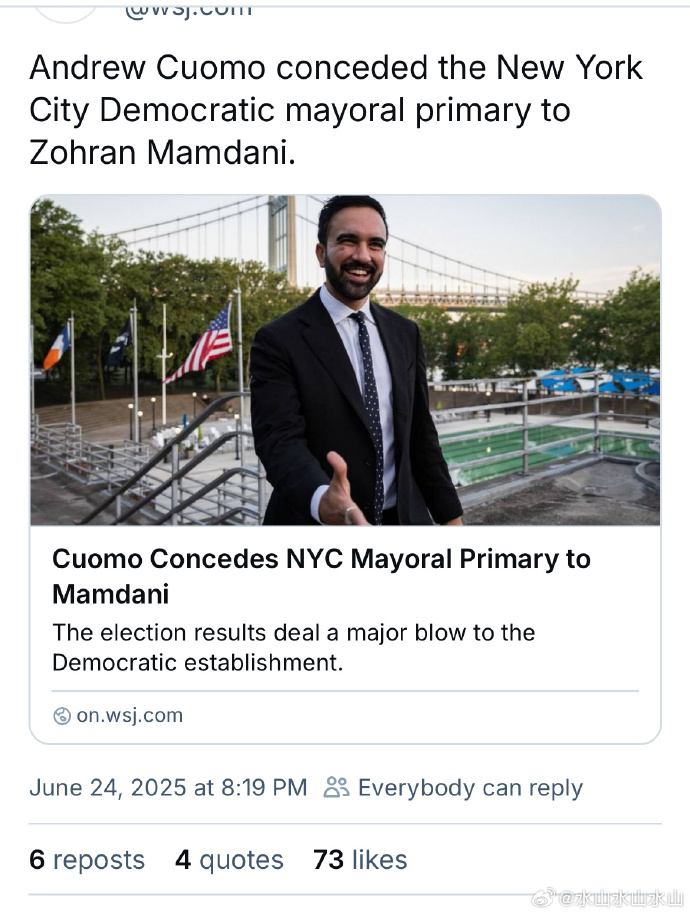The width and height of the screenshot is (690, 914).
Task: Show the 4 quotes list
Action: pos(229,860)
